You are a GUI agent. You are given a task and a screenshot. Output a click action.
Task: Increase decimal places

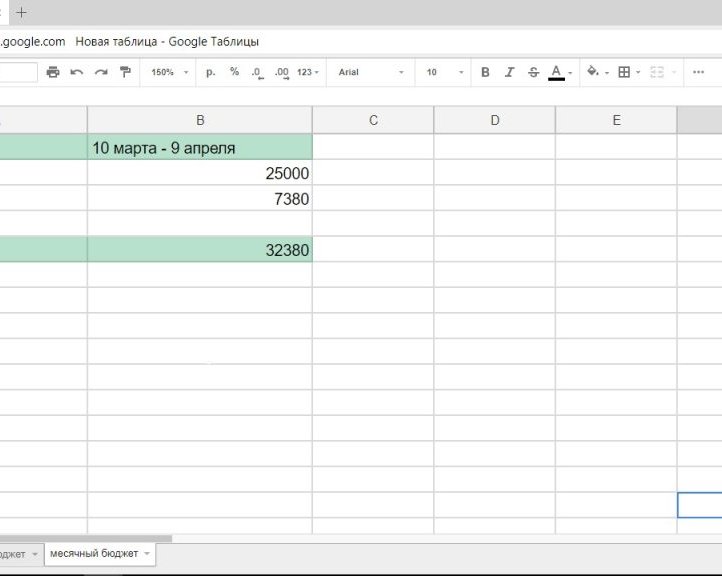[x=281, y=72]
